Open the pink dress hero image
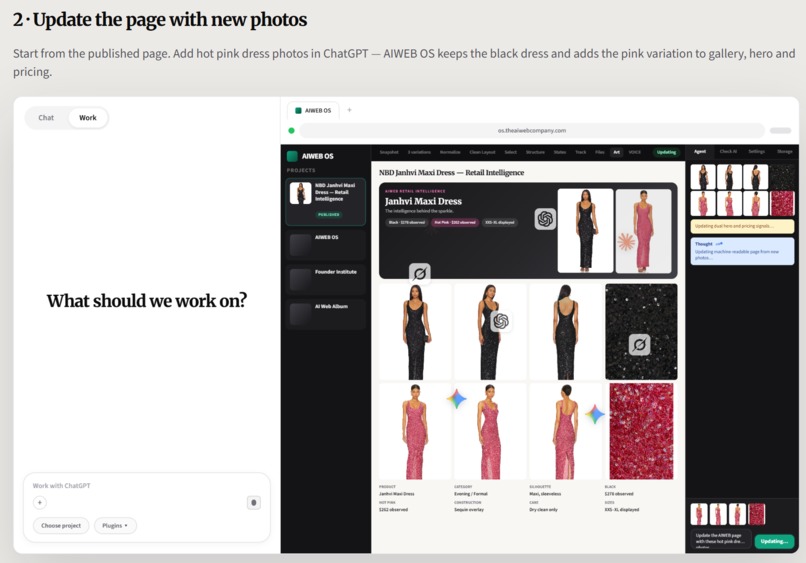 click(x=643, y=230)
